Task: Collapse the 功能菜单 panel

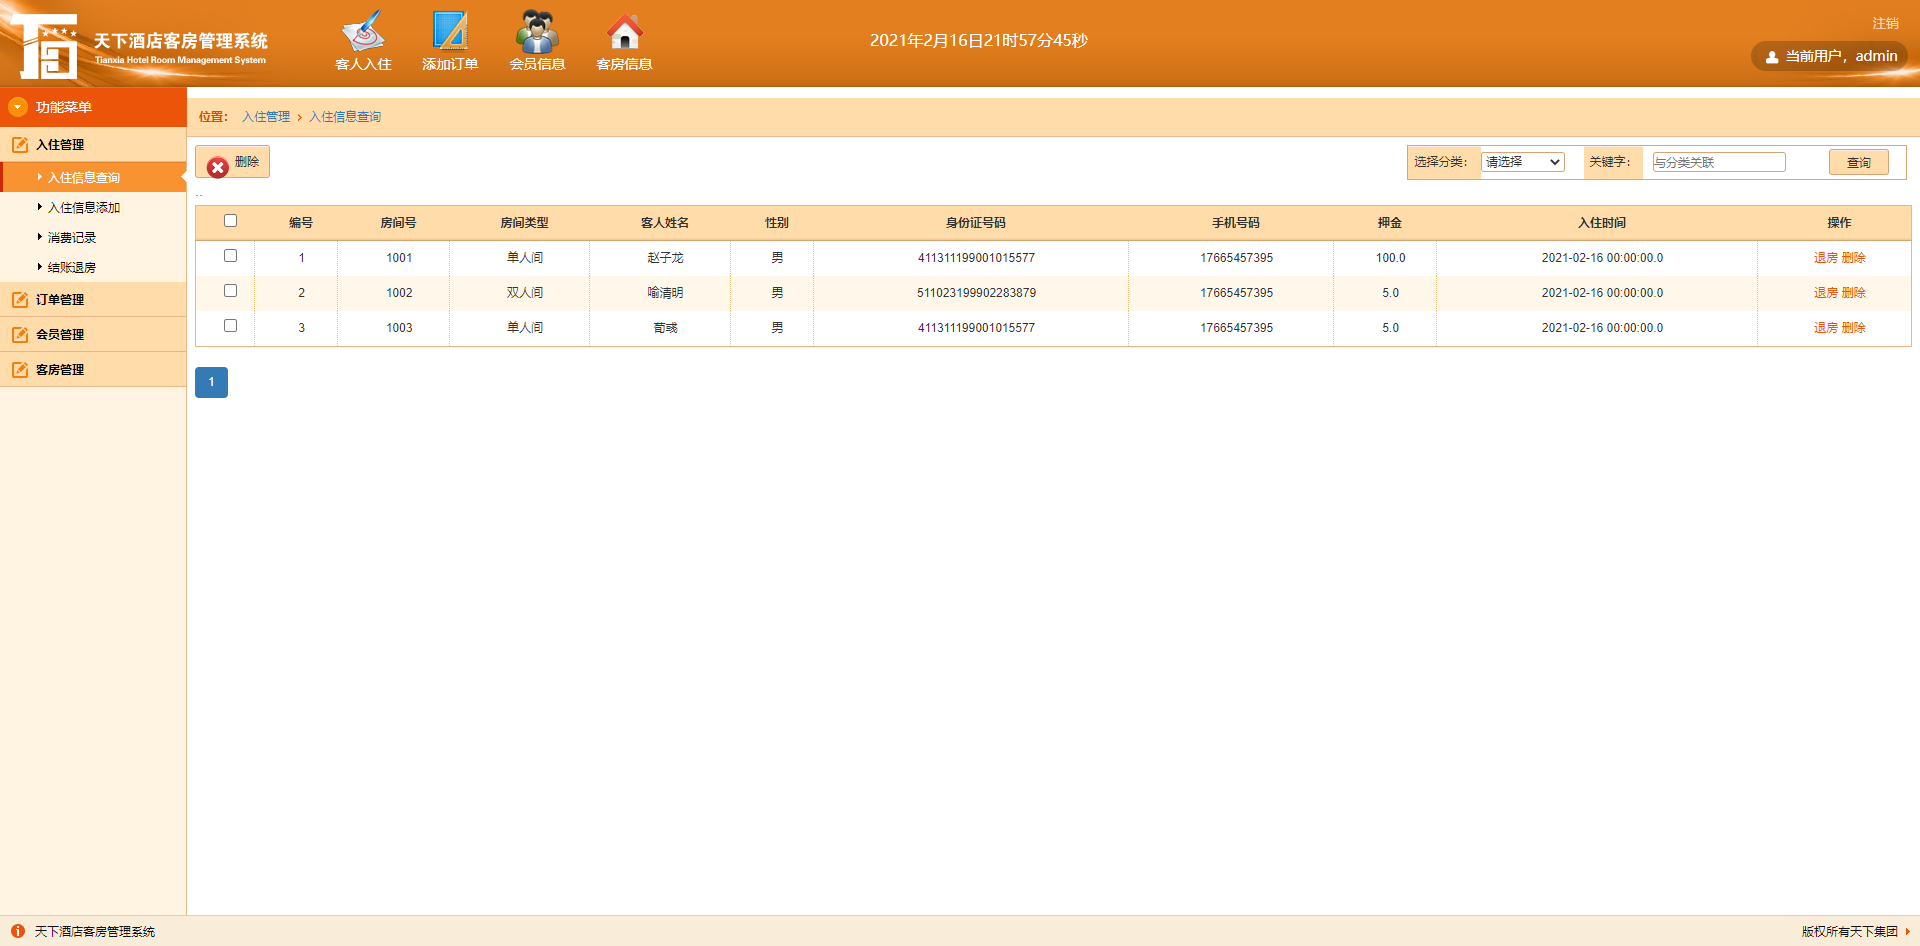Action: [x=60, y=105]
